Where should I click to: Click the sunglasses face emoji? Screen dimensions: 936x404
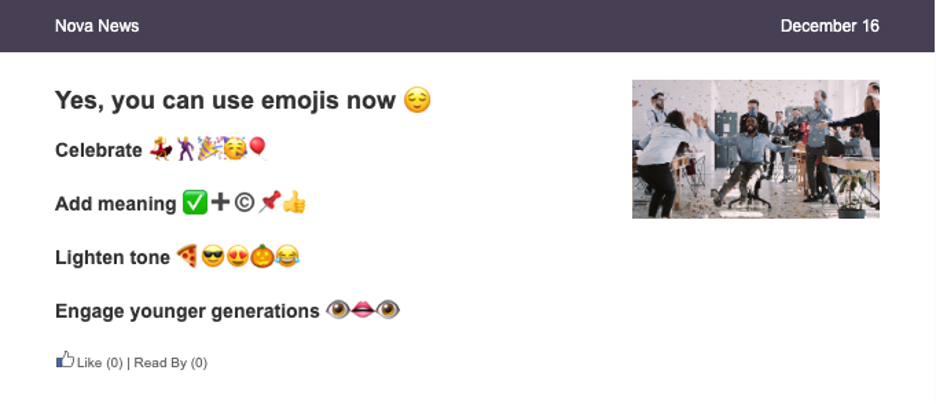tap(213, 257)
